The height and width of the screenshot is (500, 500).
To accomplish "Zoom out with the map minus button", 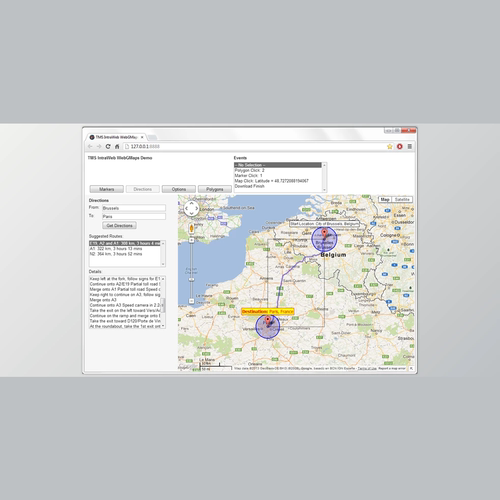I will (x=191, y=301).
